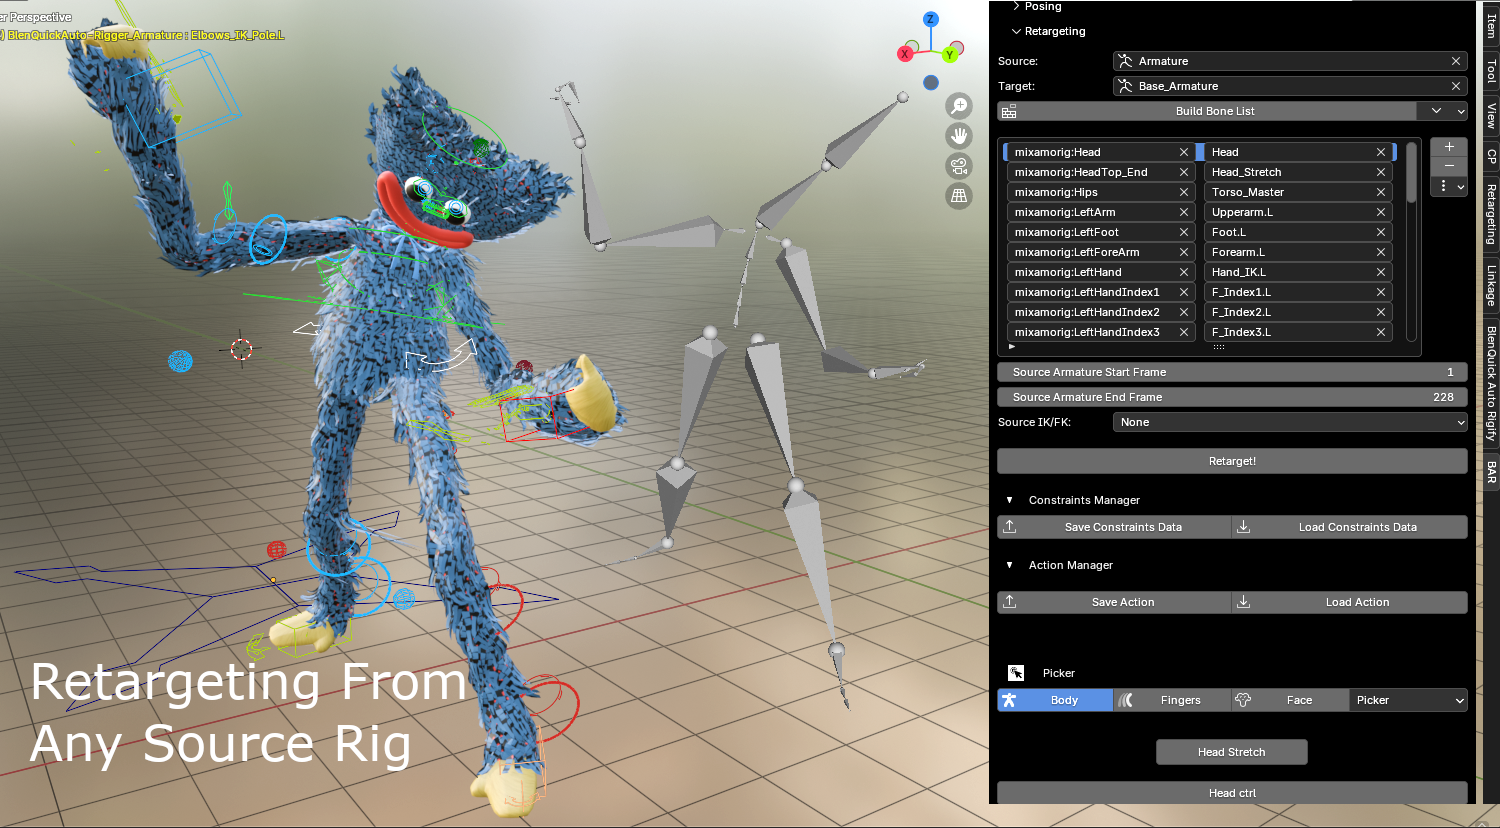Switch to the Linkage sidebar tab
The height and width of the screenshot is (828, 1500).
coord(1489,289)
